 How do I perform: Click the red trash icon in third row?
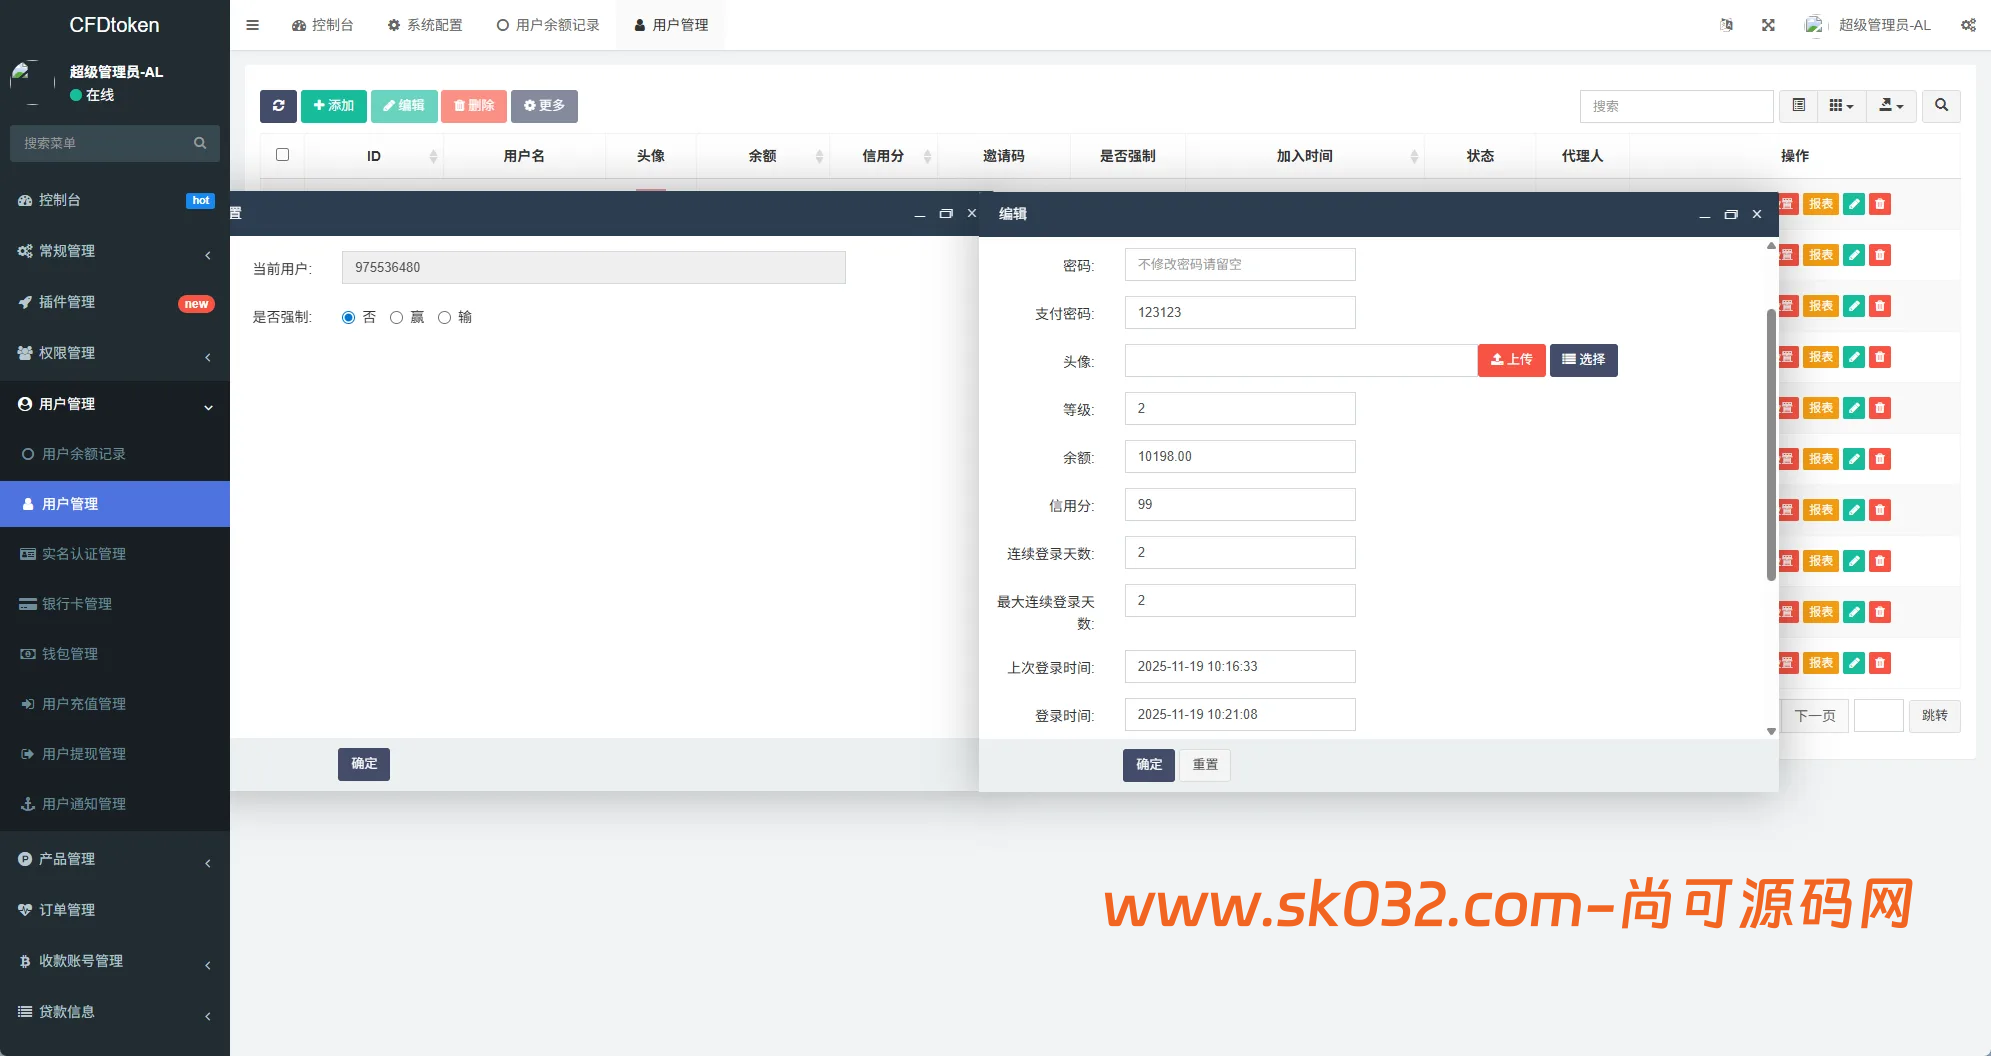(1880, 306)
